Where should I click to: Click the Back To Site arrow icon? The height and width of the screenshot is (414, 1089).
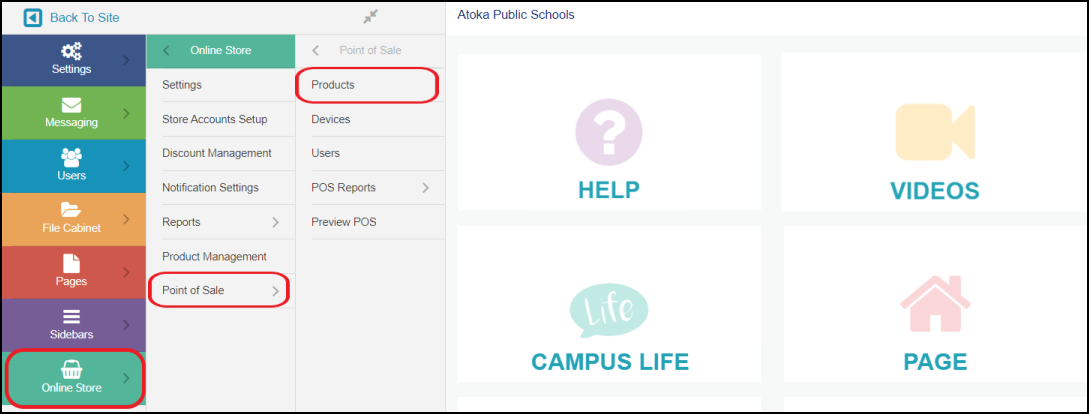pyautogui.click(x=33, y=17)
